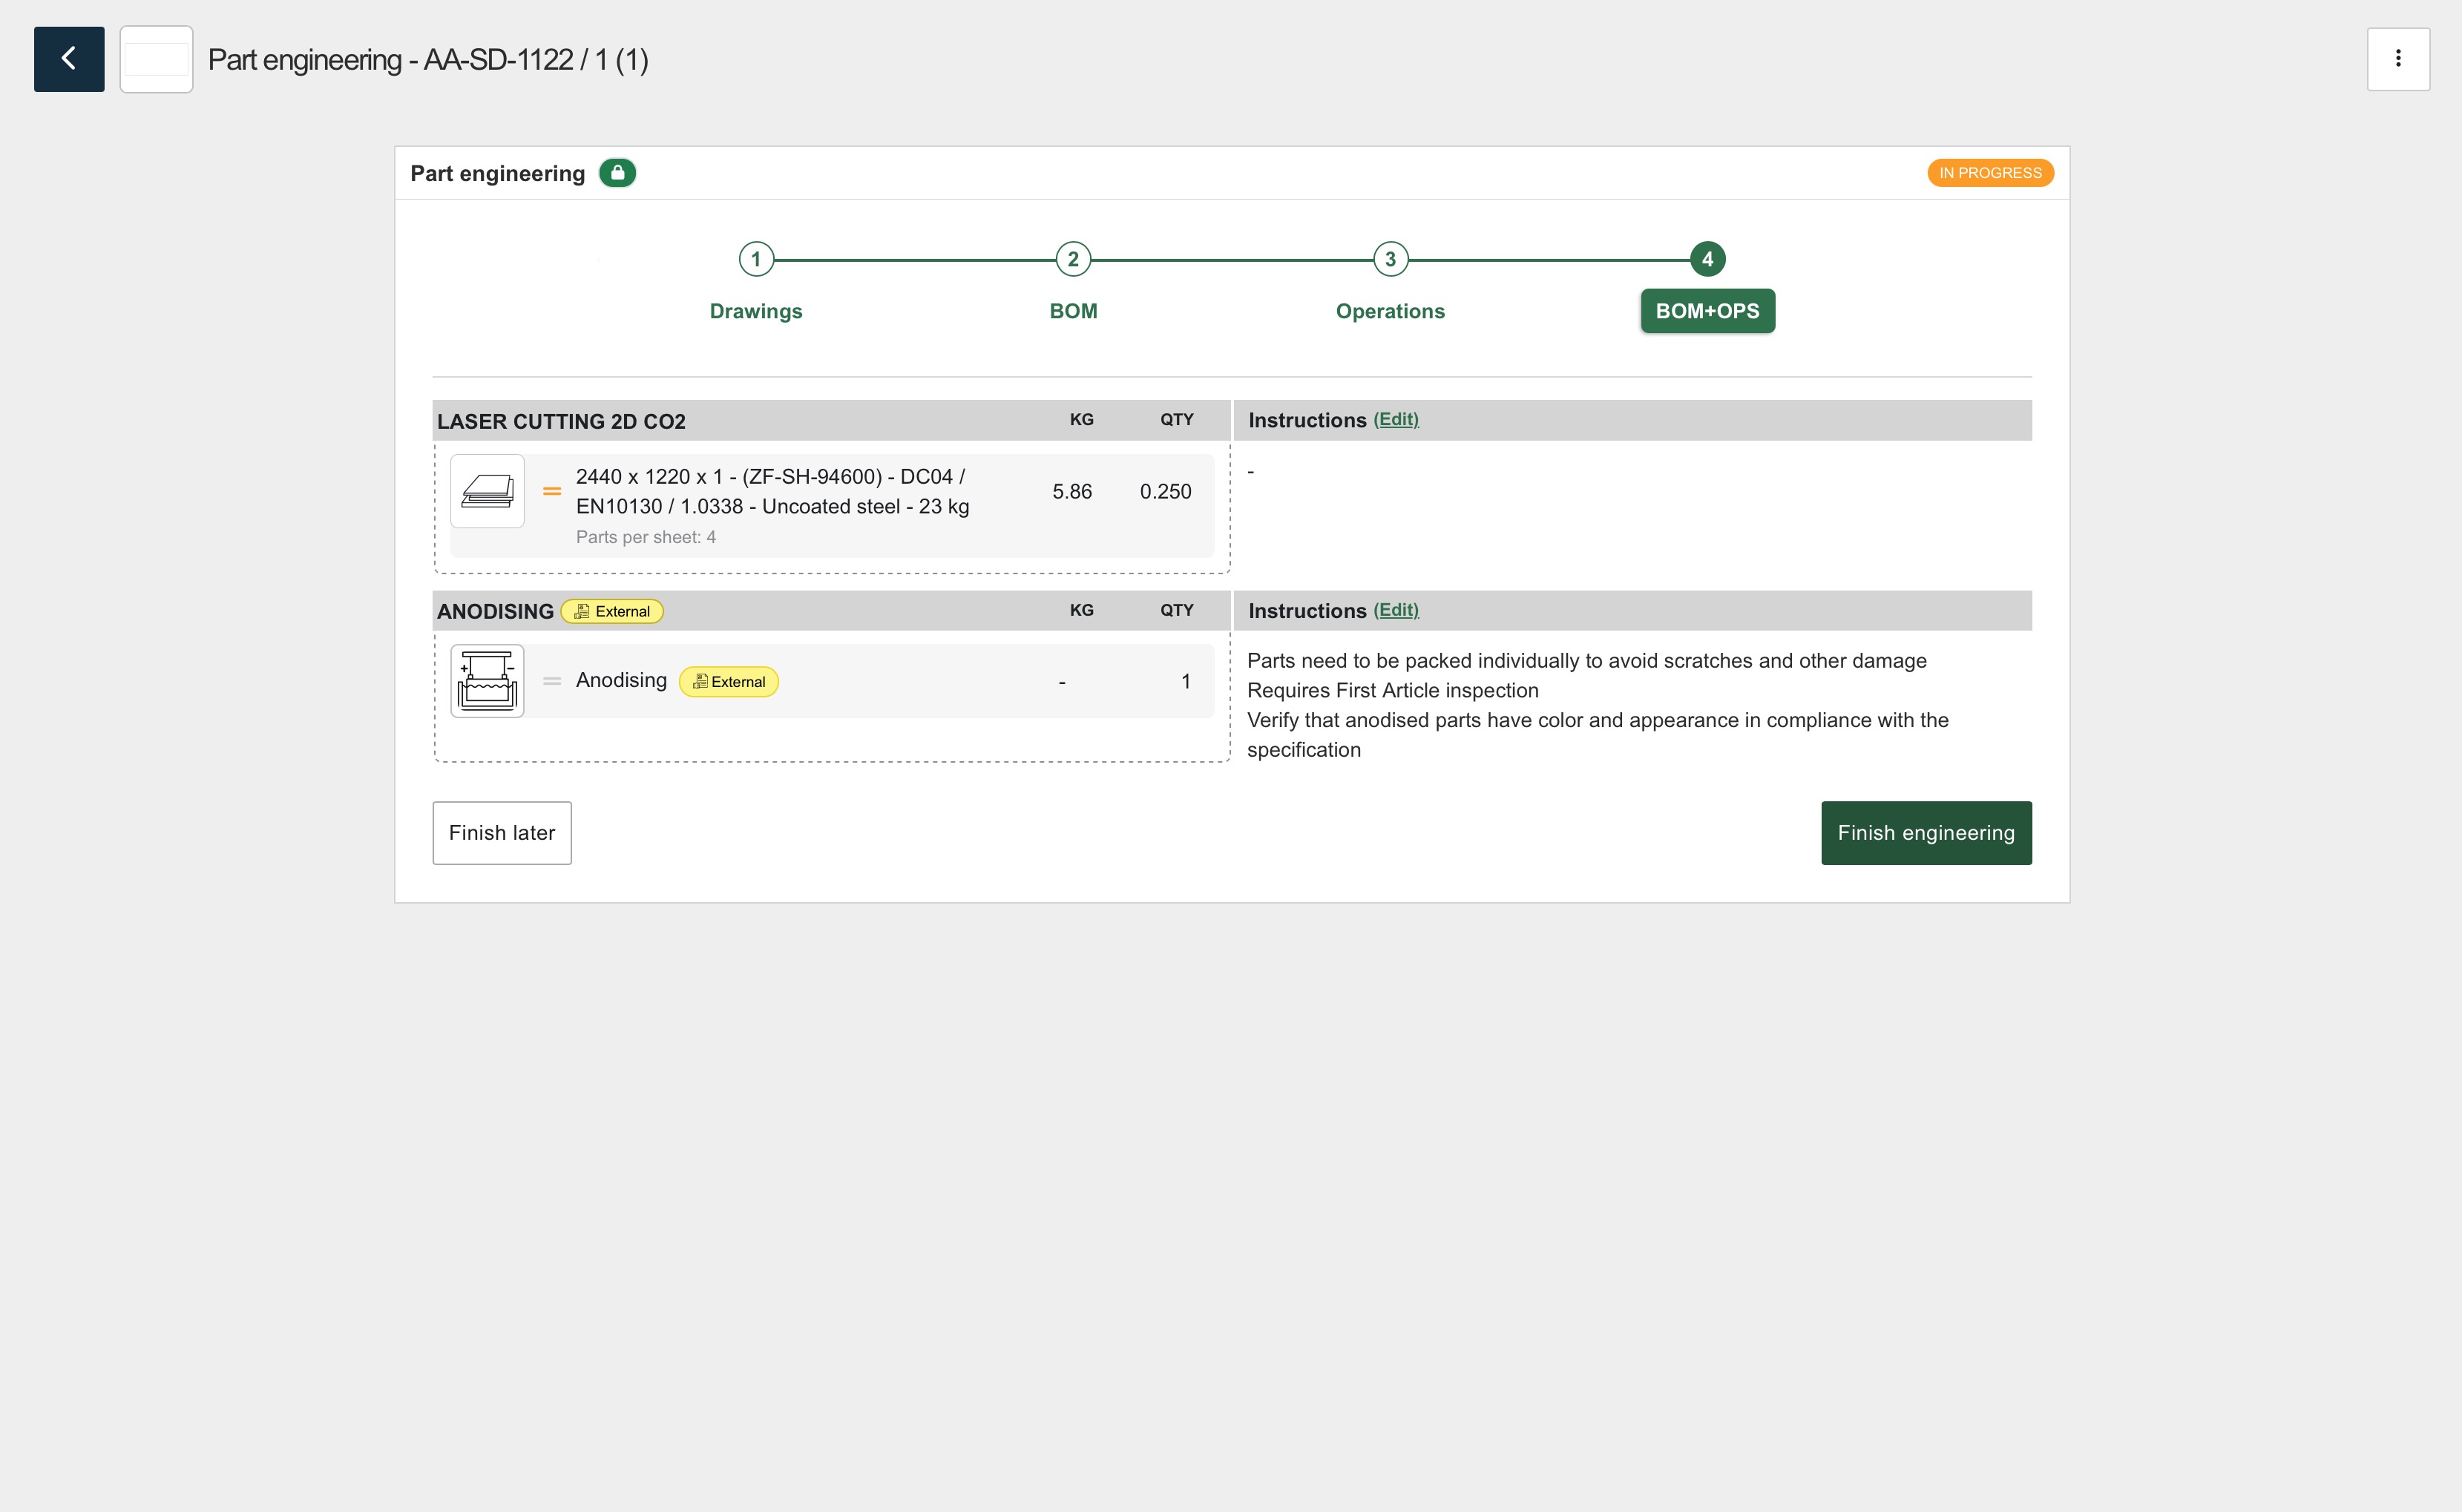Click the IN PROGRESS status badge
Image resolution: width=2462 pixels, height=1512 pixels.
click(1989, 173)
